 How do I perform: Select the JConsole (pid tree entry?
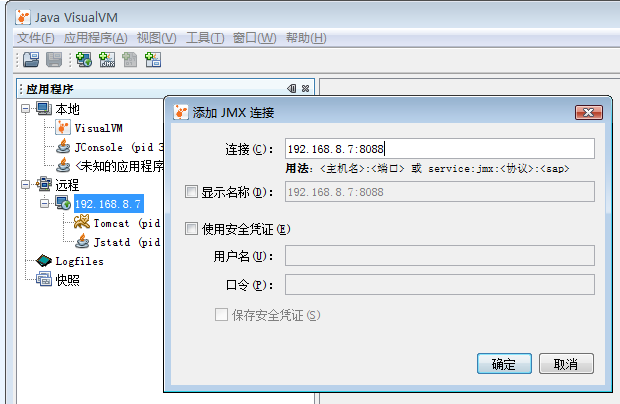coord(119,147)
